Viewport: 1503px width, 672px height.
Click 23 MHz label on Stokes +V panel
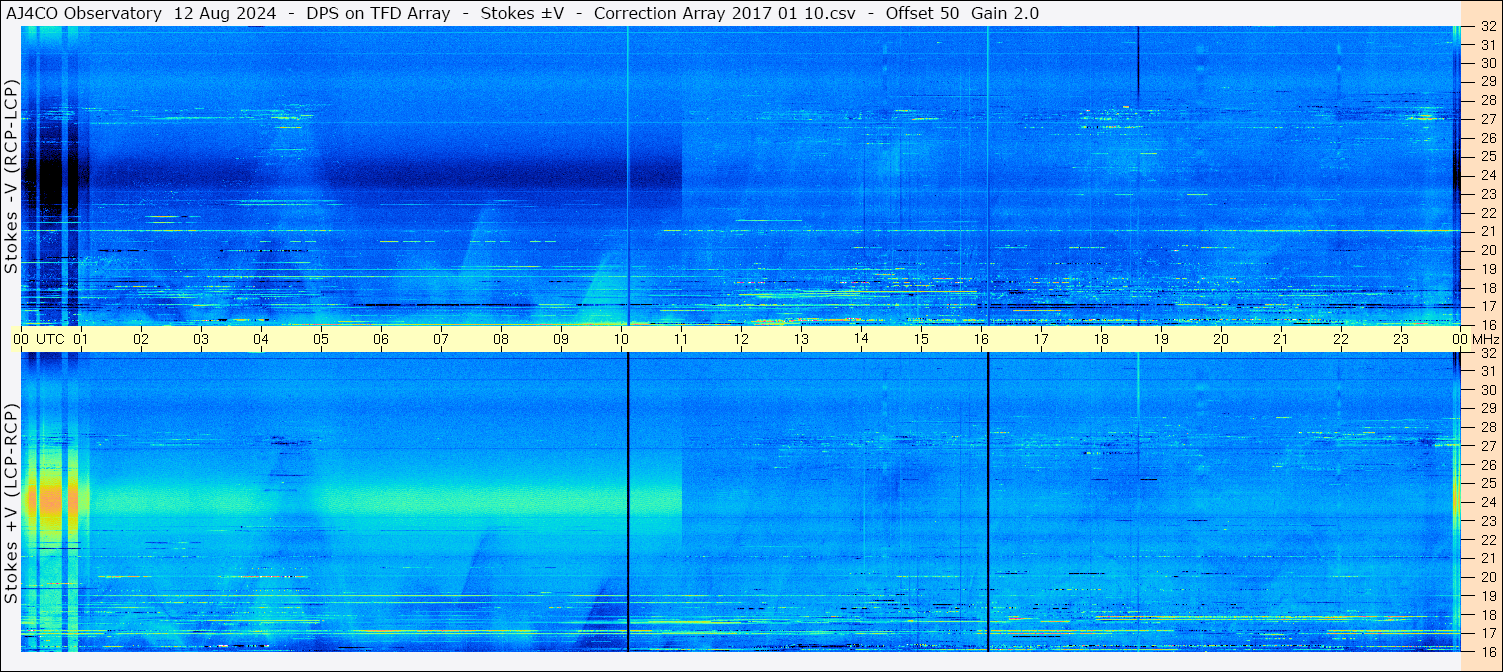click(1487, 521)
